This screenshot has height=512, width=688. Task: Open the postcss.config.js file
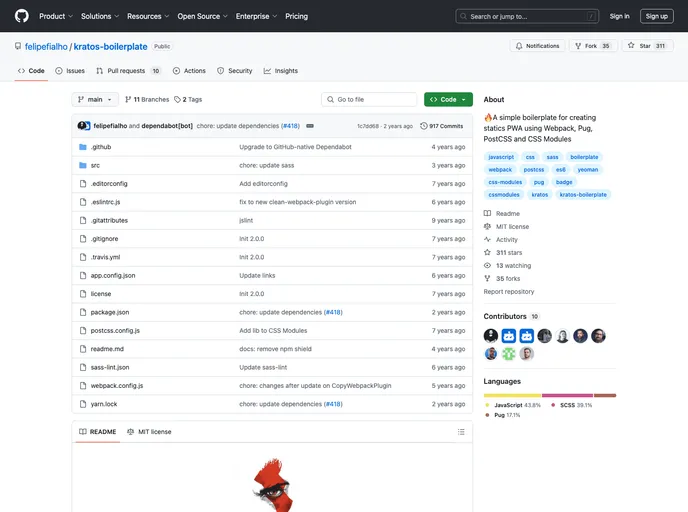(115, 330)
